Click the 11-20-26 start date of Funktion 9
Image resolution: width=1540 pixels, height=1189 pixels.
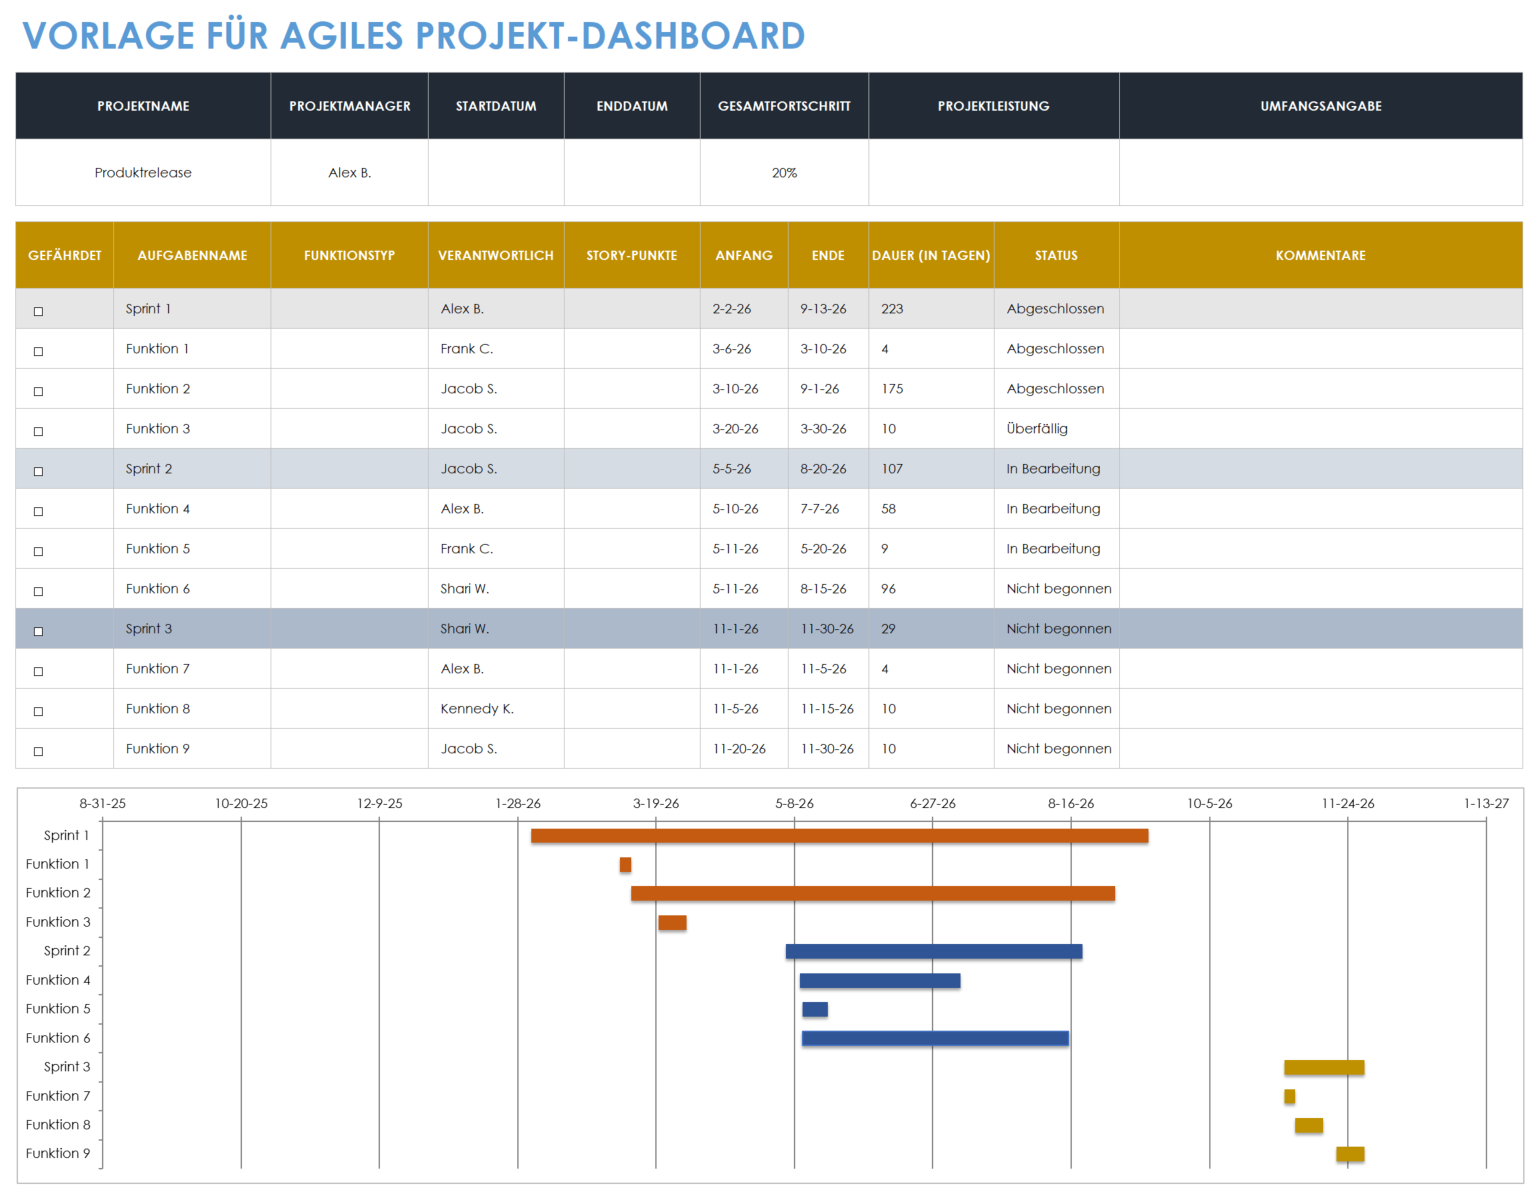[744, 749]
